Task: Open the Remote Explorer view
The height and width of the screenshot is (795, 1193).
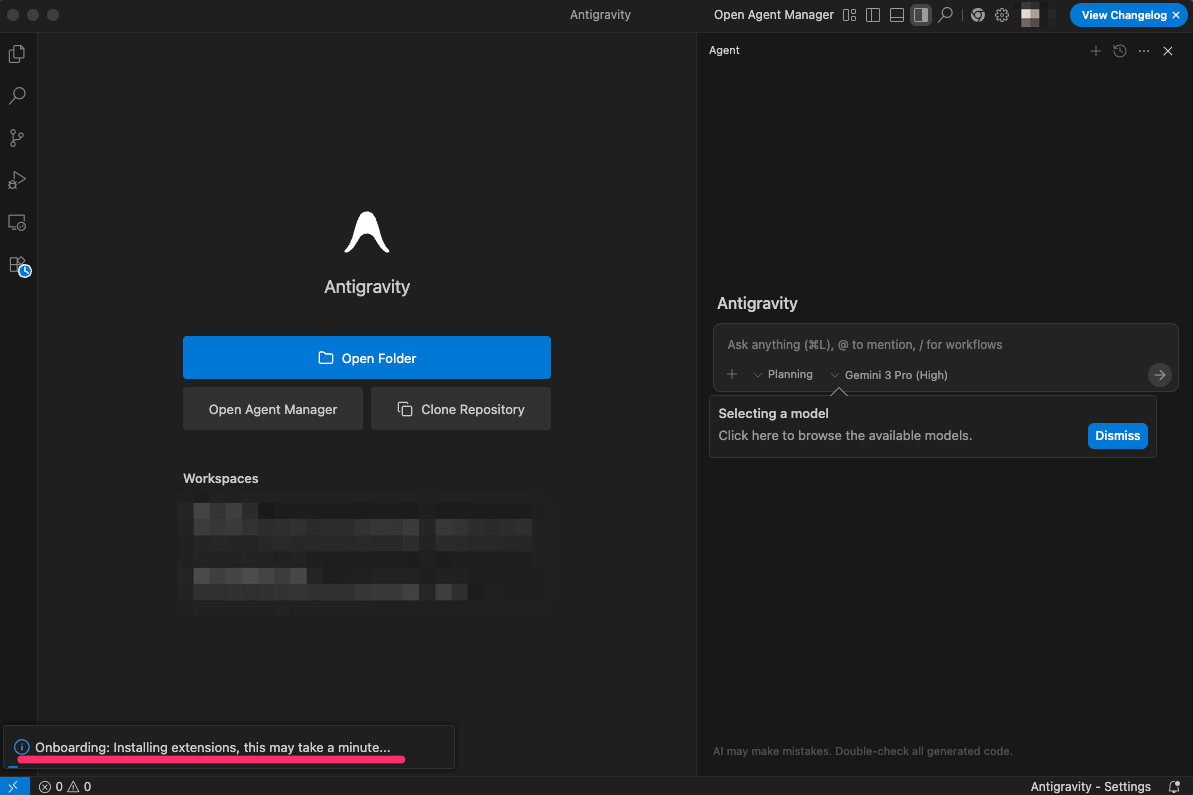Action: (x=17, y=223)
